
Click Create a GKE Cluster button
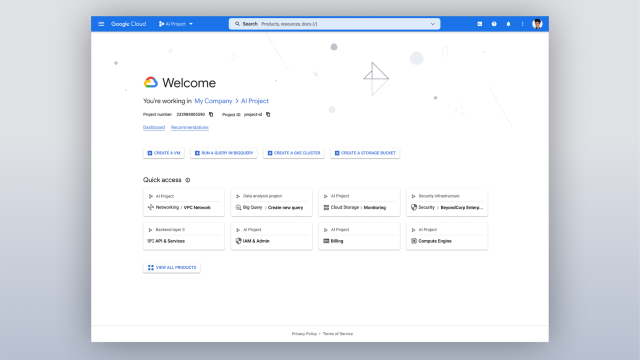[294, 153]
